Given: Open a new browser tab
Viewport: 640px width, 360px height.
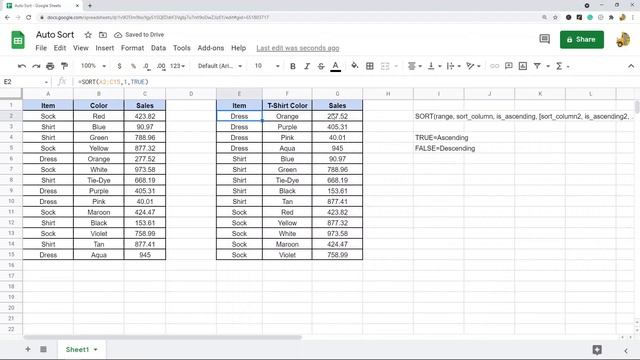Looking at the screenshot, I should 90,6.
